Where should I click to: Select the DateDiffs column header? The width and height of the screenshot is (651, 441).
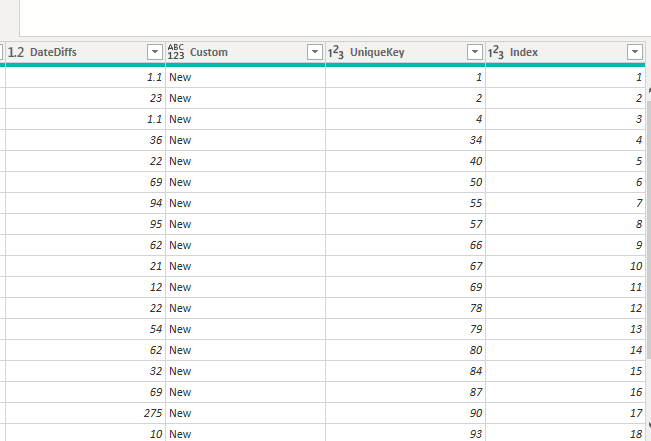60,52
